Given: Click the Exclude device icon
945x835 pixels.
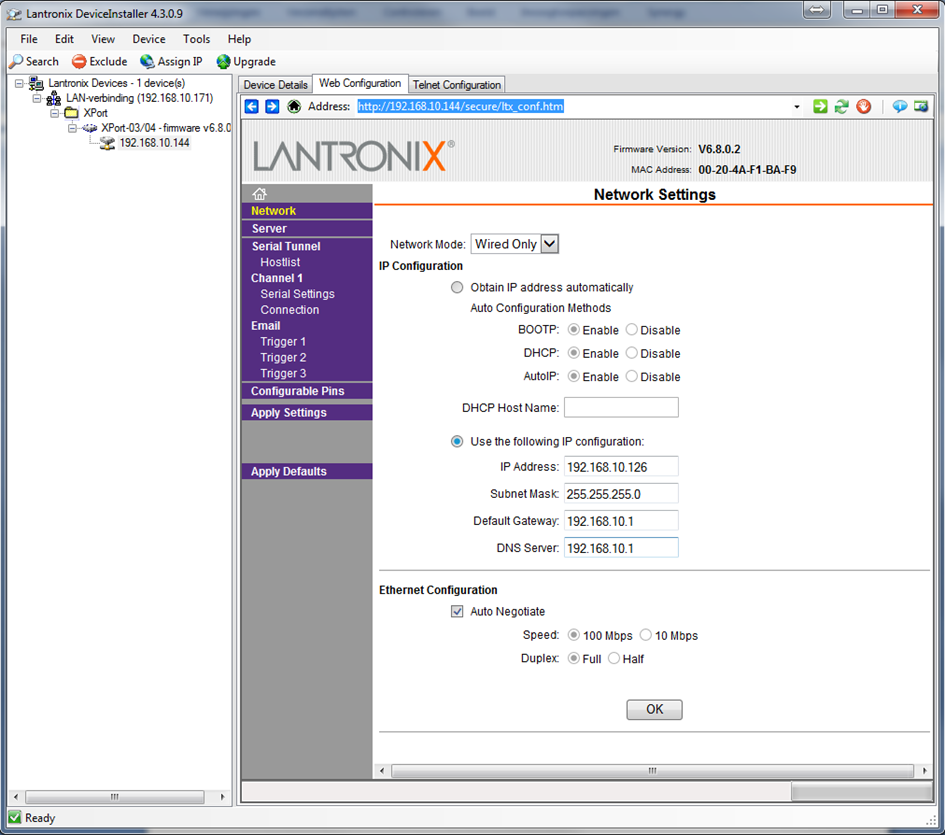Looking at the screenshot, I should (79, 62).
